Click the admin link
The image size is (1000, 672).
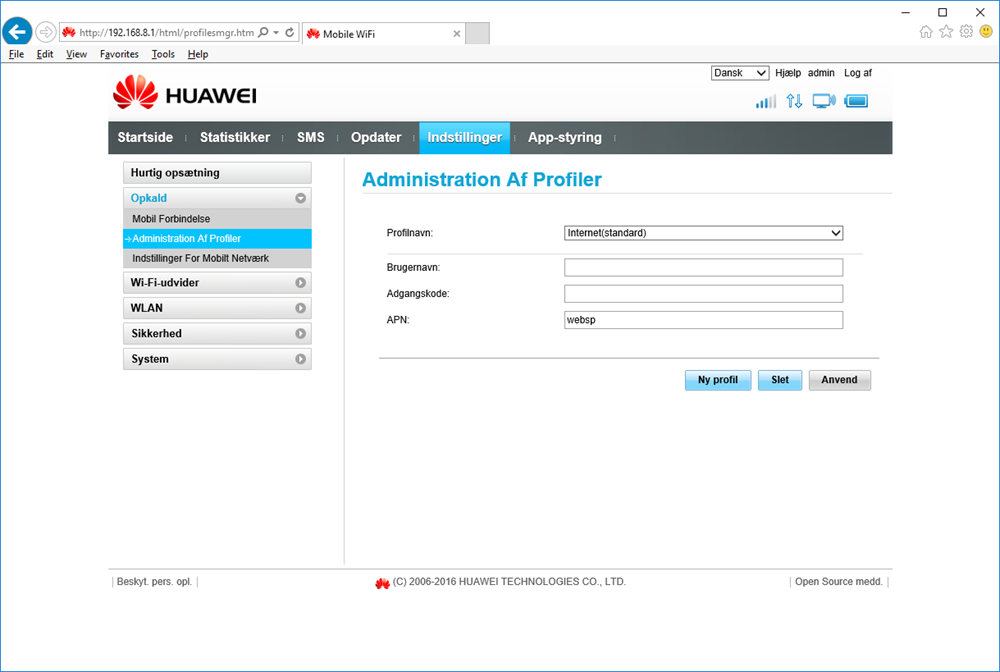pos(821,73)
